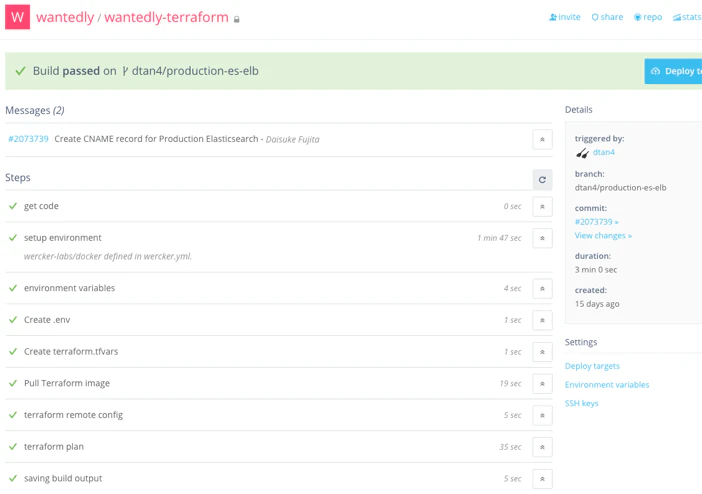Click the green build passed checkmark
Image resolution: width=702 pixels, height=494 pixels.
tap(20, 71)
